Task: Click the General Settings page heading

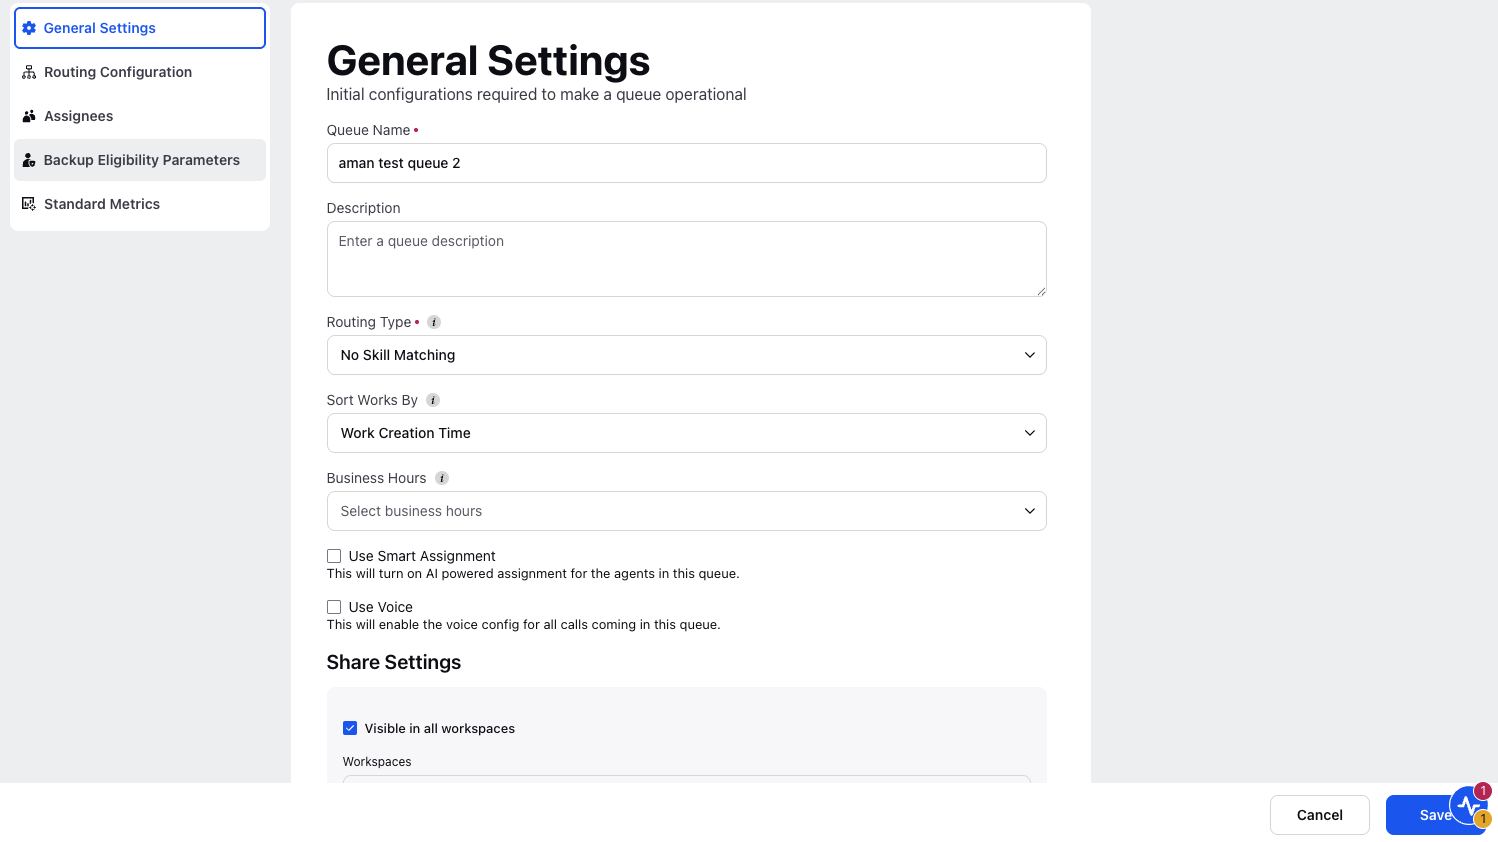Action: pos(489,61)
